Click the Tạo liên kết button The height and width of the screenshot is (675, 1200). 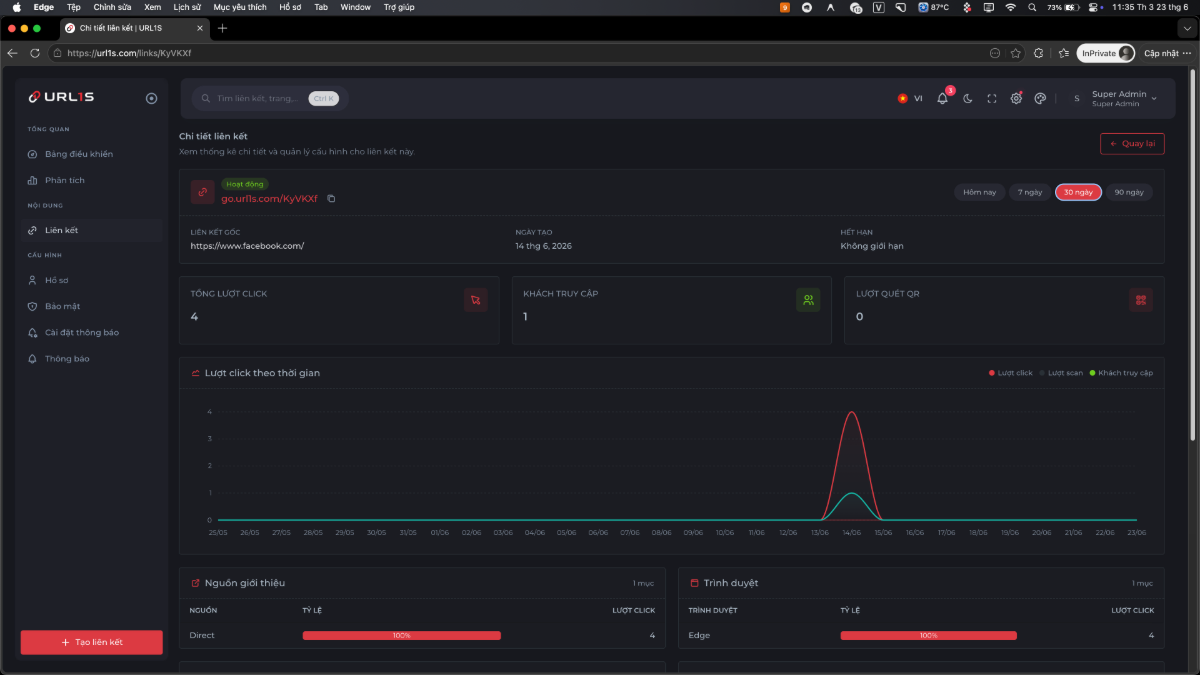pyautogui.click(x=92, y=642)
